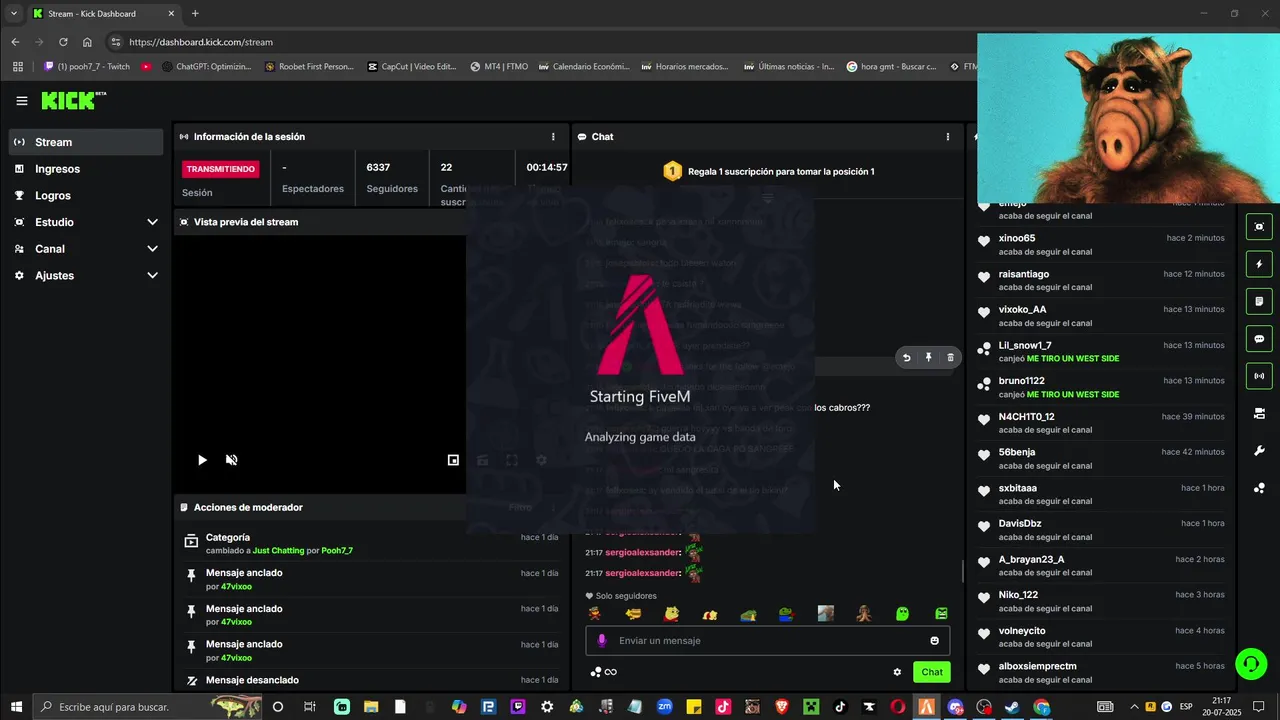Toggle the stream preview panel button in right sidebar
Viewport: 1280px width, 720px height.
point(1259,227)
